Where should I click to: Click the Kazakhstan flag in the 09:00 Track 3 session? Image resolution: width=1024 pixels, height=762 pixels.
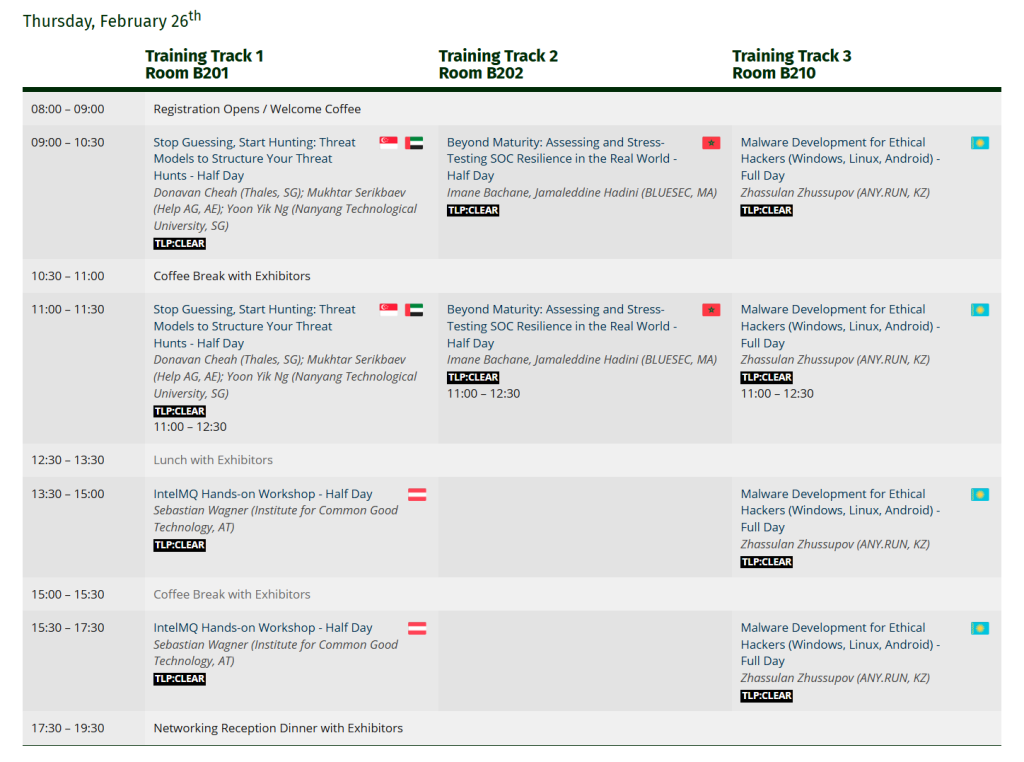coord(980,143)
